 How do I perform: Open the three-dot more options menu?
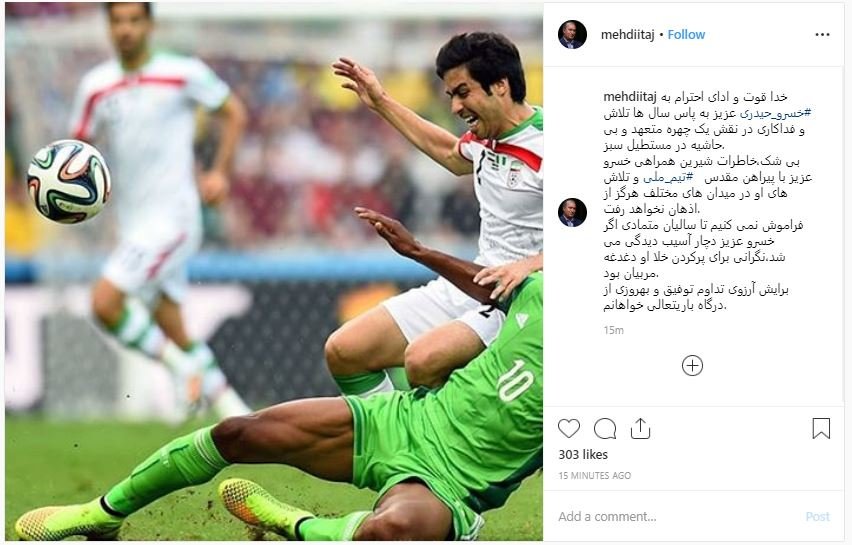tap(823, 35)
